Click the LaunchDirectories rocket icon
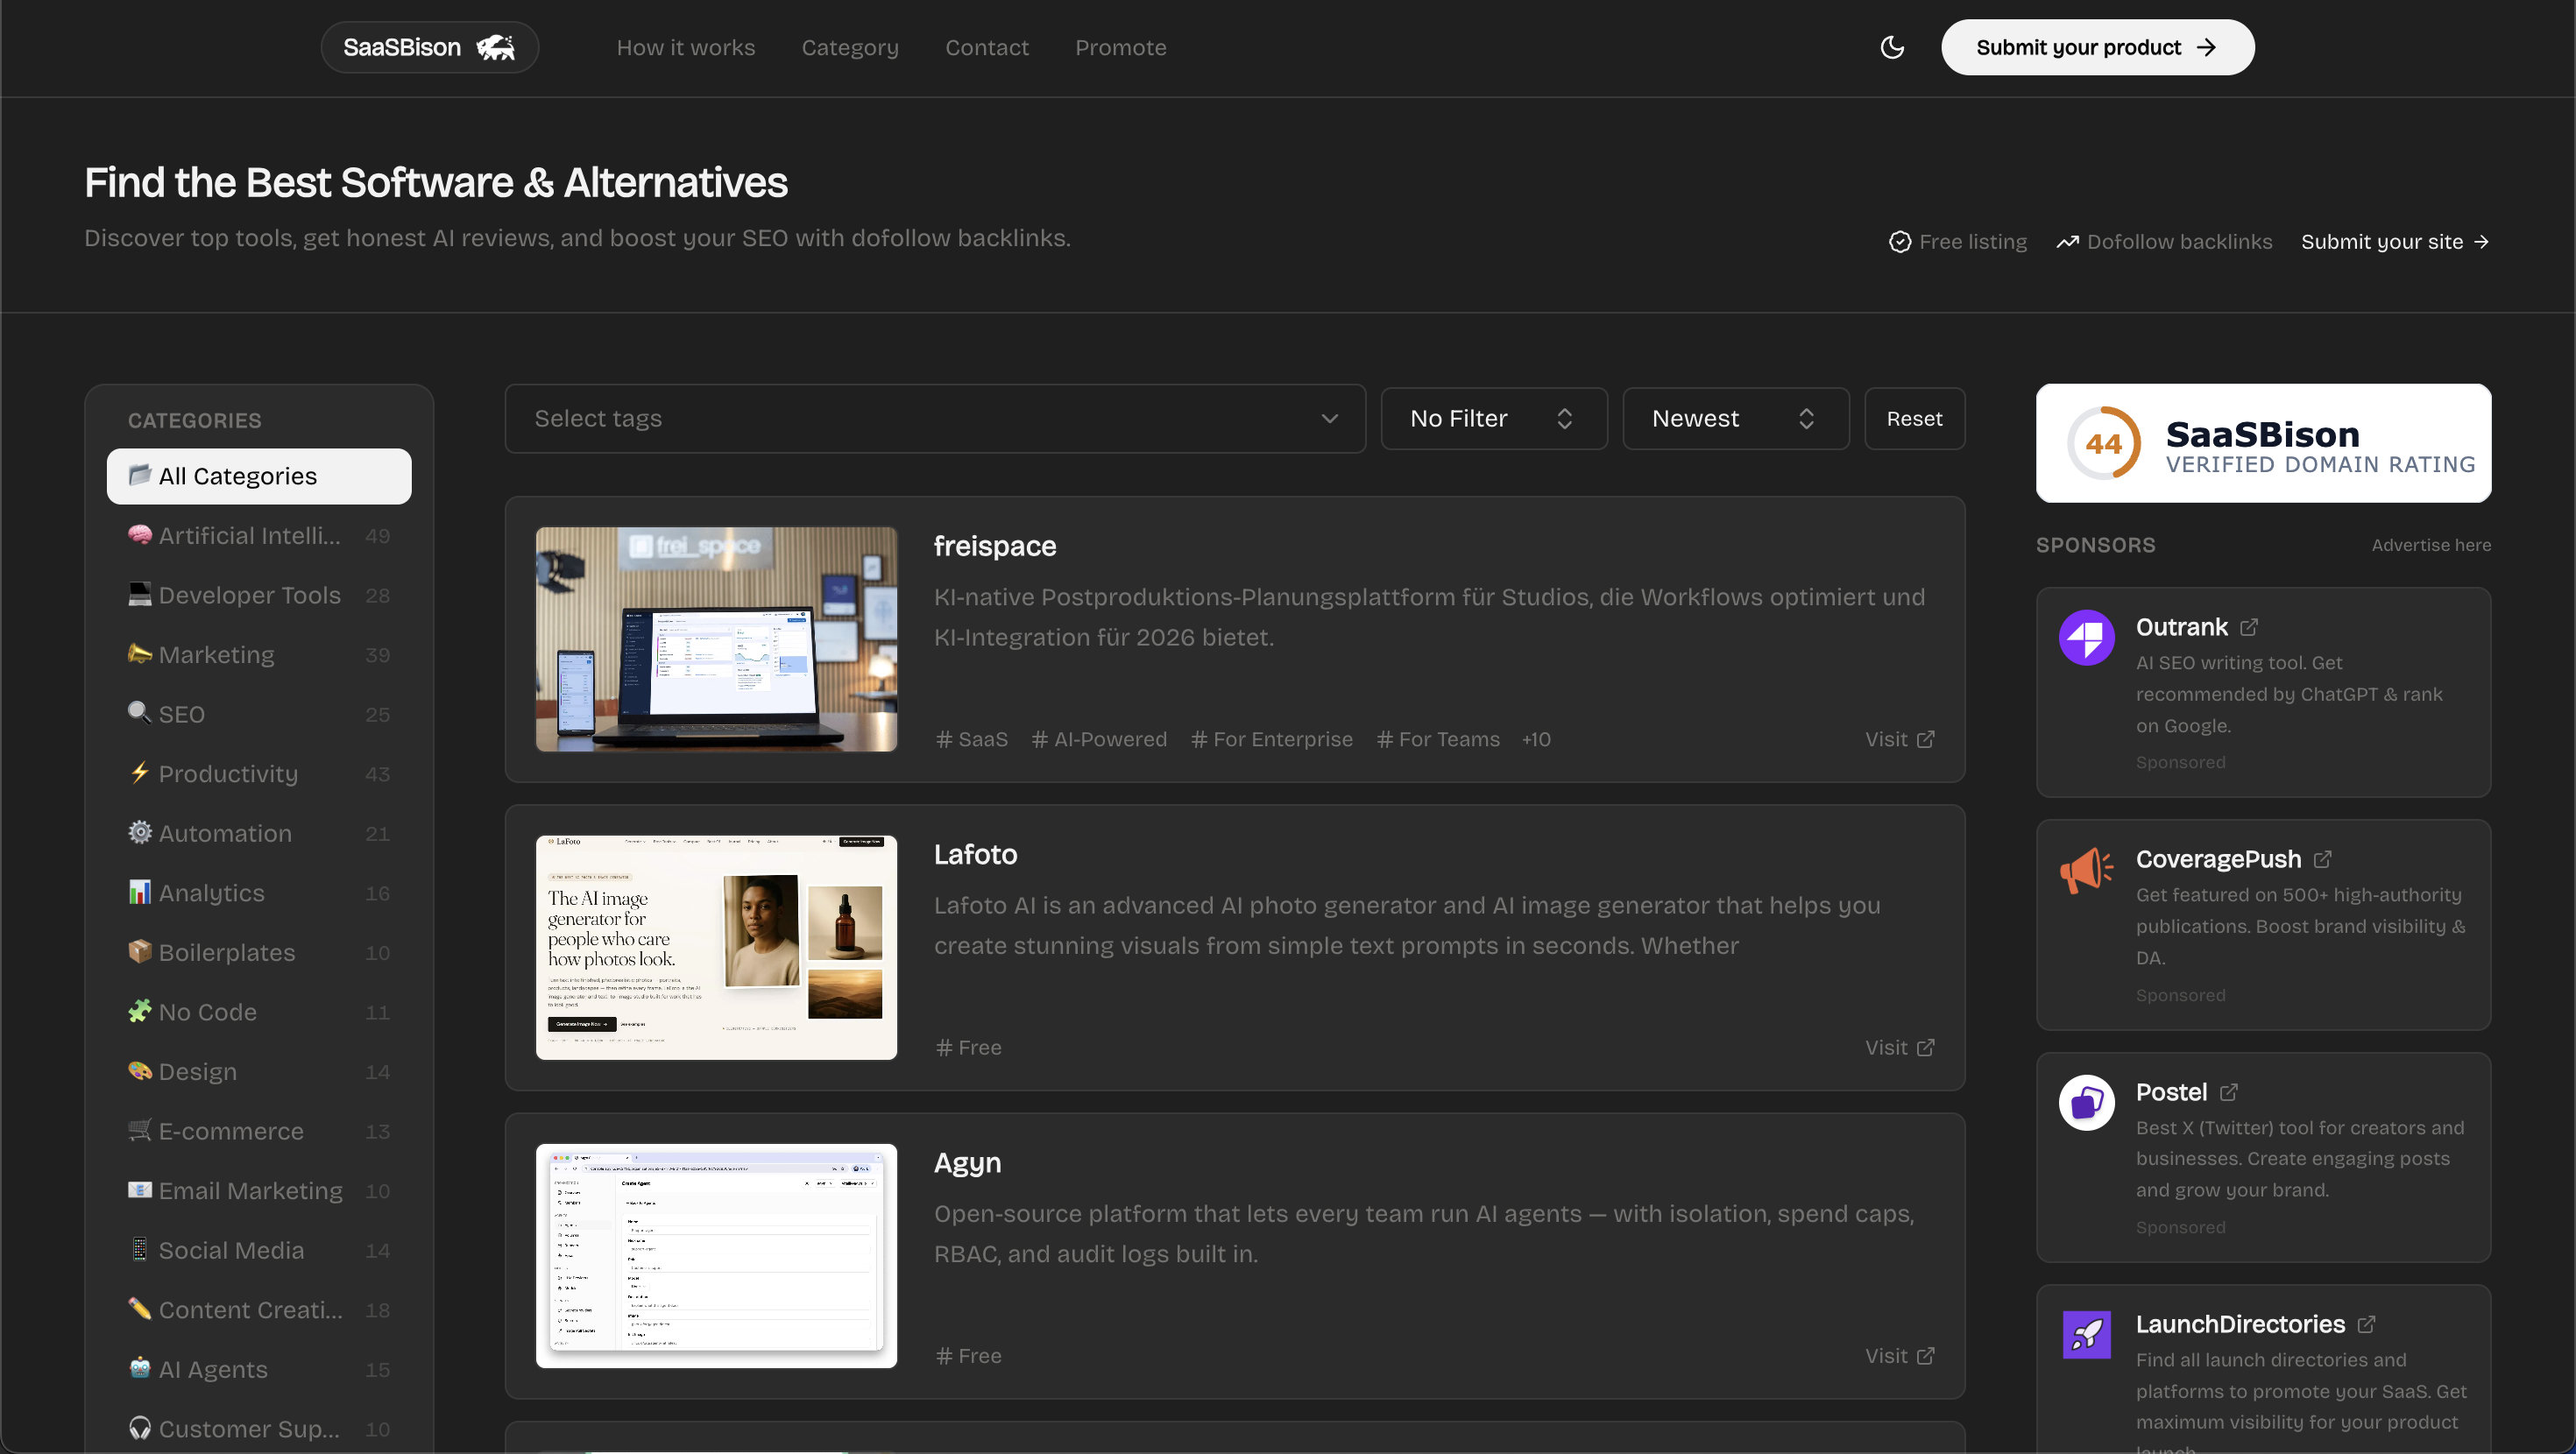Image resolution: width=2576 pixels, height=1454 pixels. click(2087, 1335)
